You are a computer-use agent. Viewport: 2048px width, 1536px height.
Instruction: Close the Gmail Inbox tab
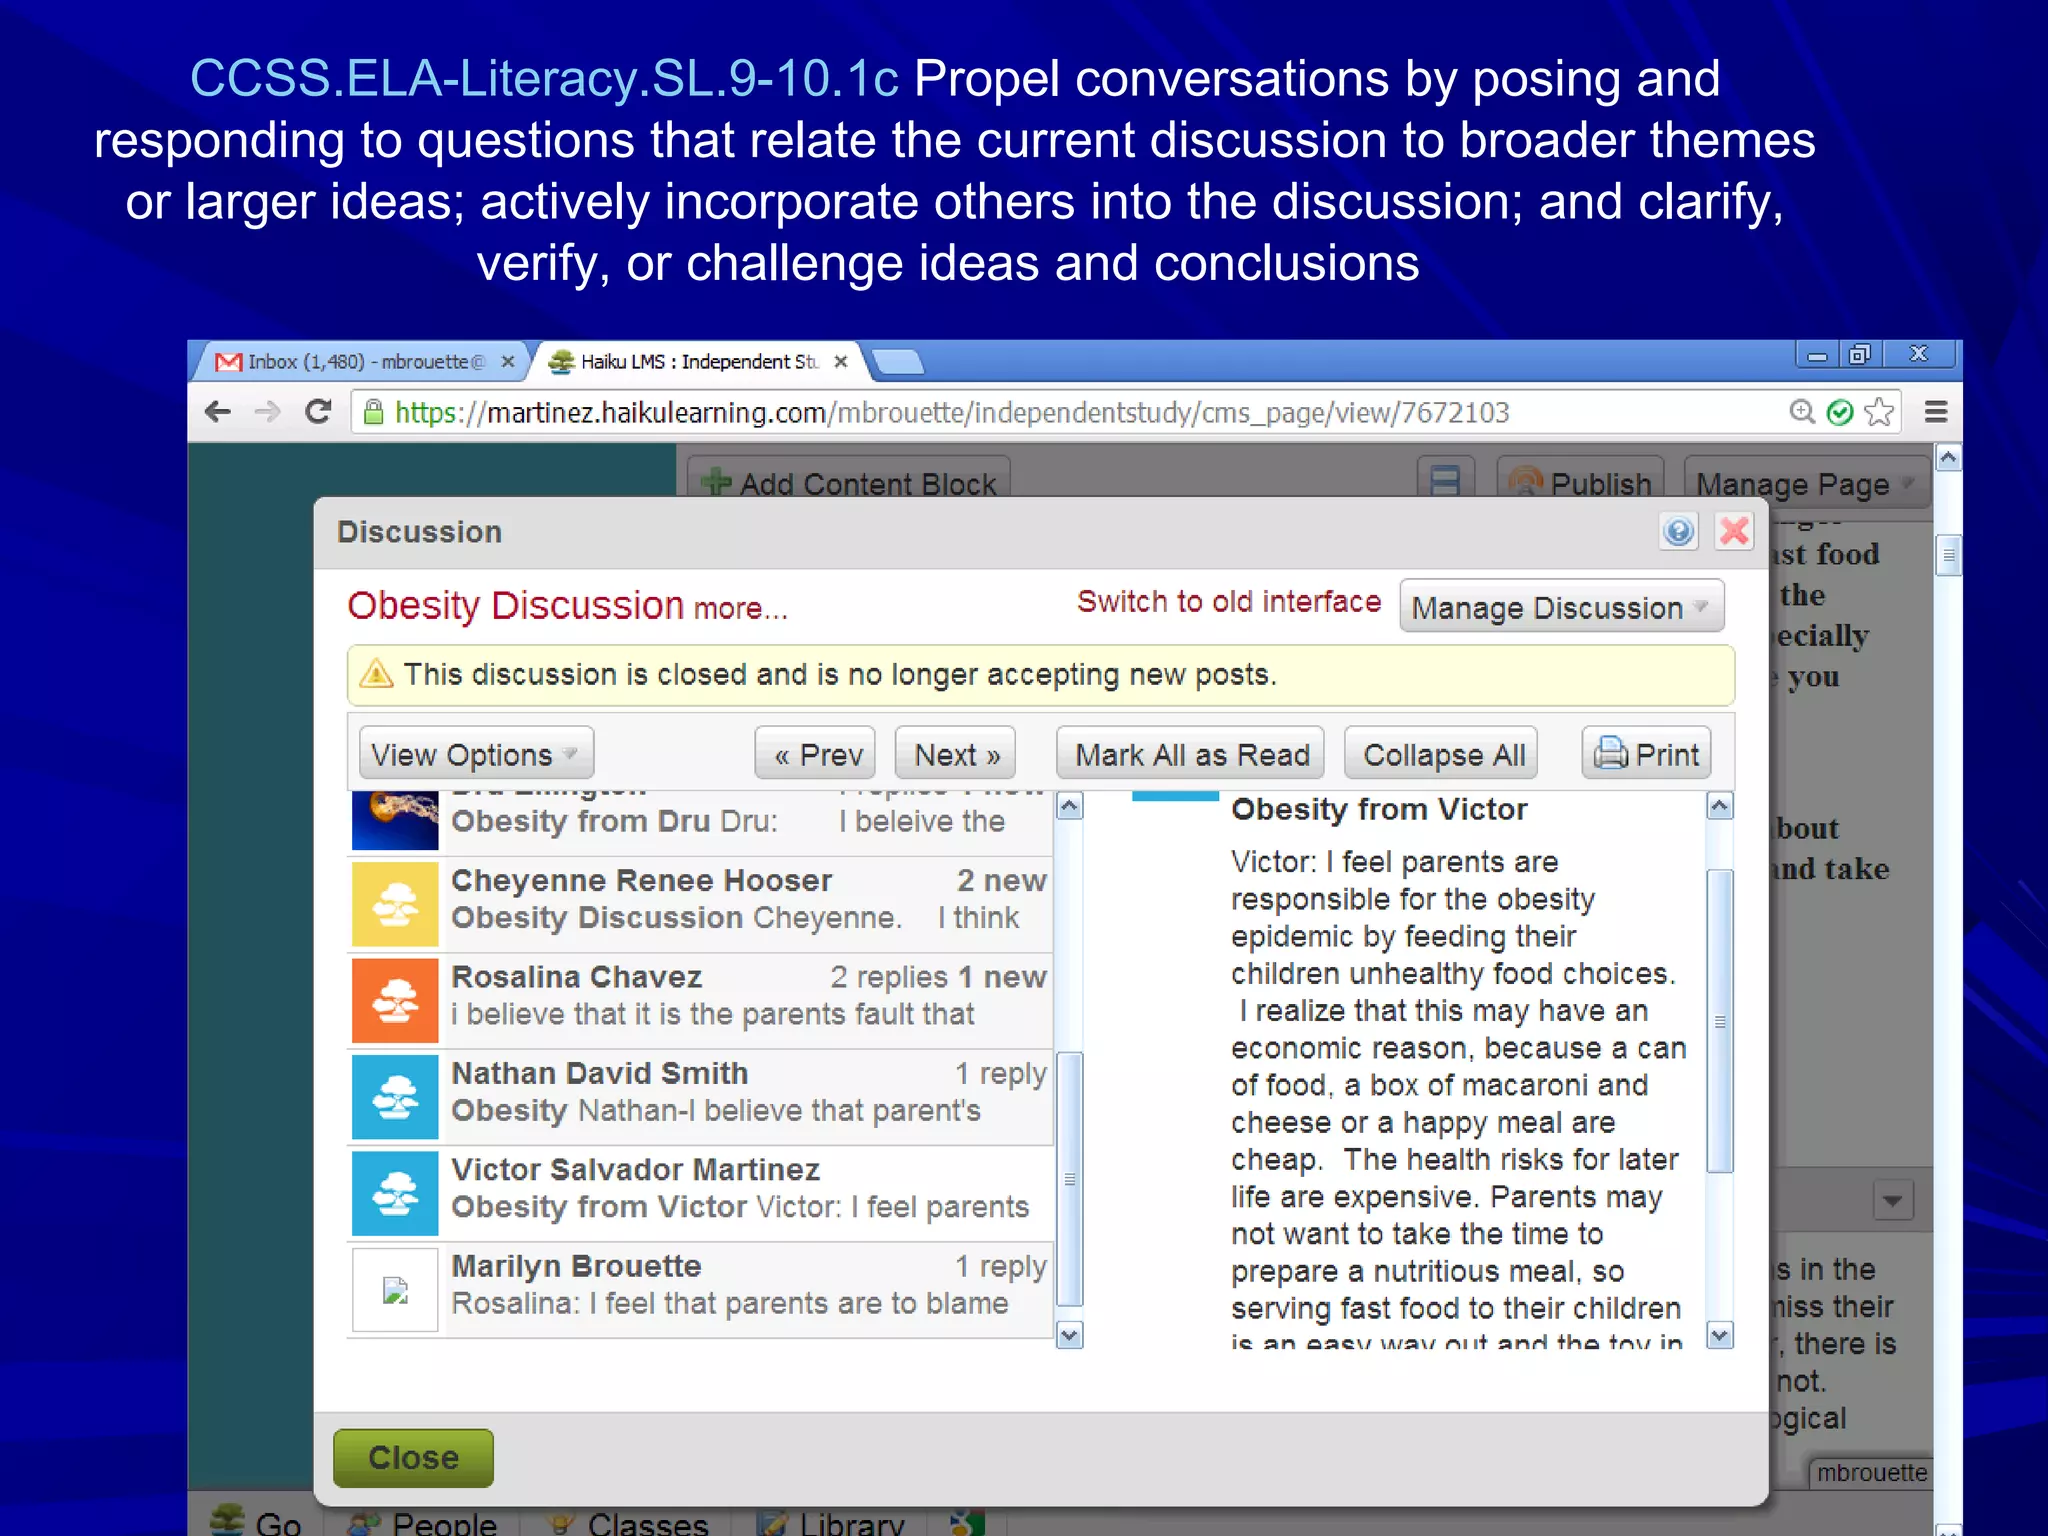(508, 361)
